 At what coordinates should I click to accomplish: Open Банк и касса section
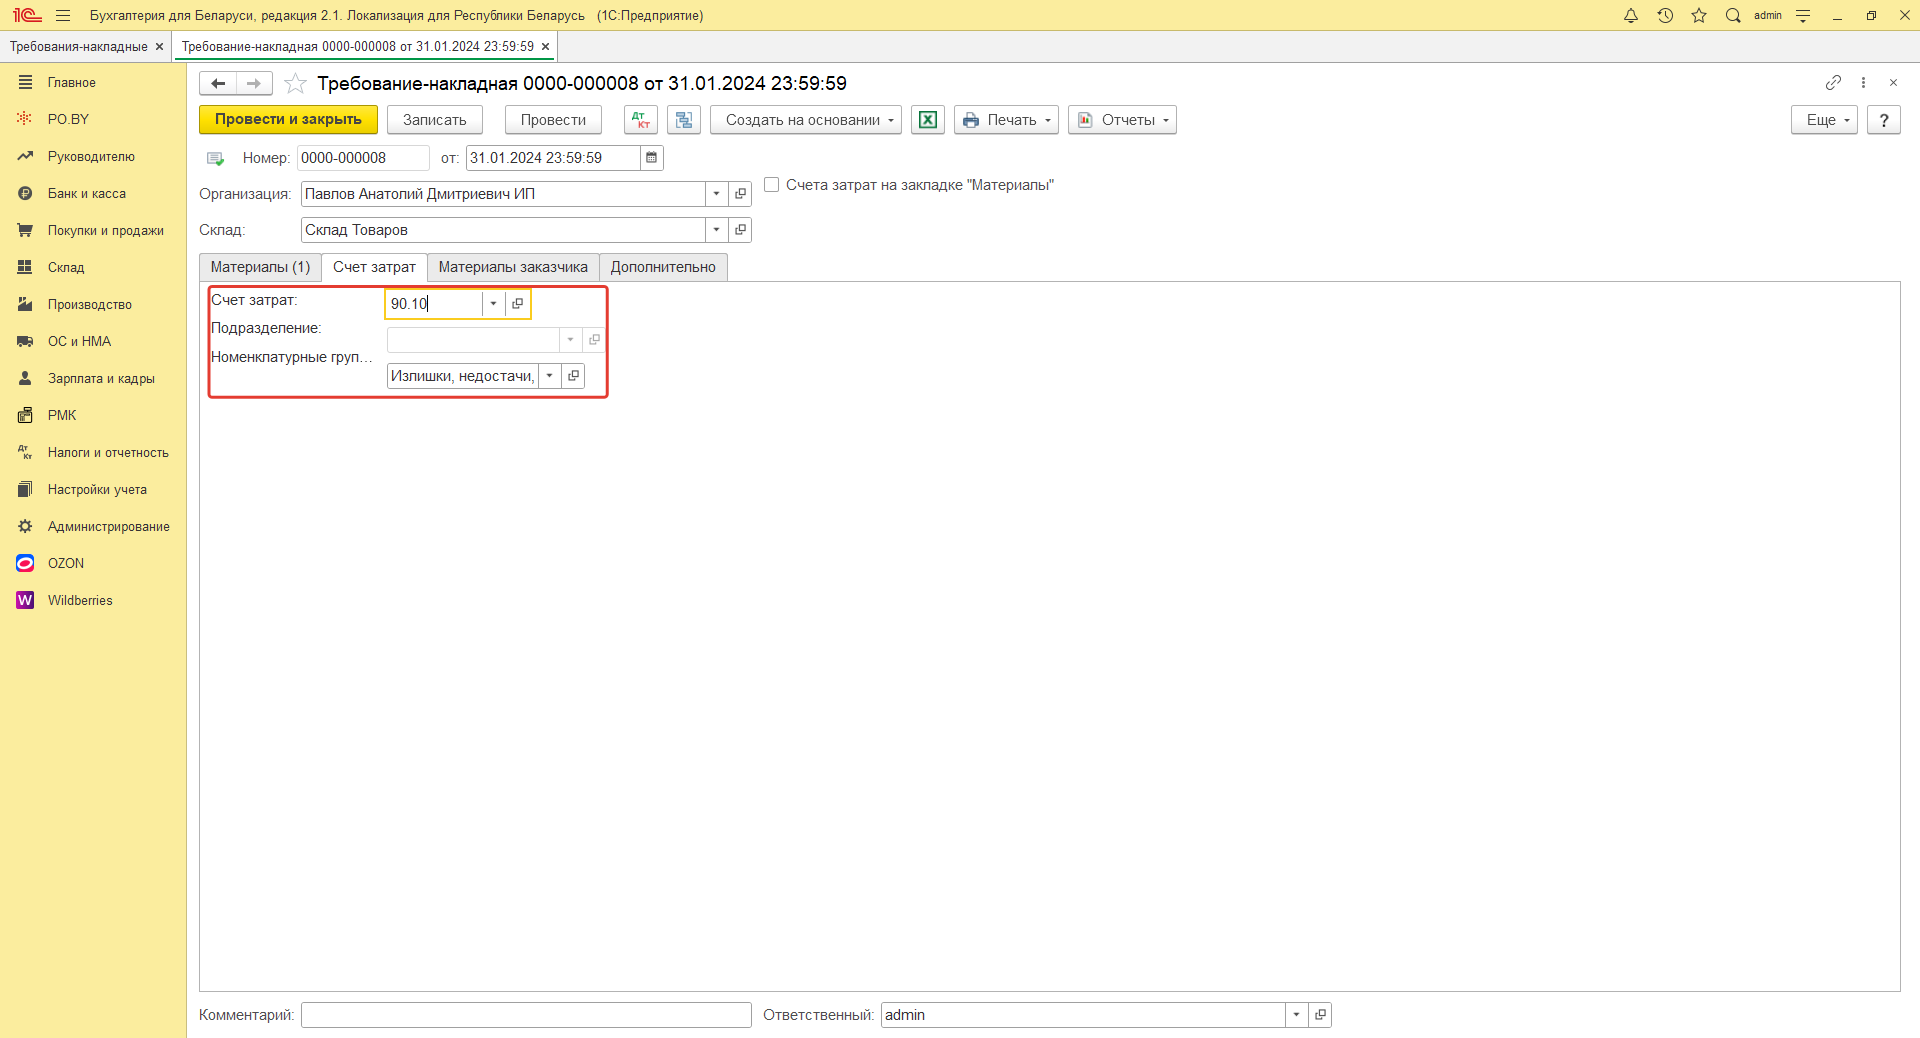(87, 193)
